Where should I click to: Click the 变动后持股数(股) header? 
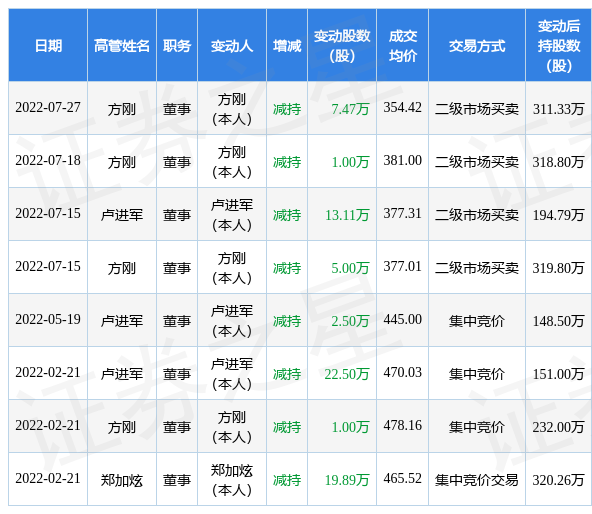click(558, 46)
